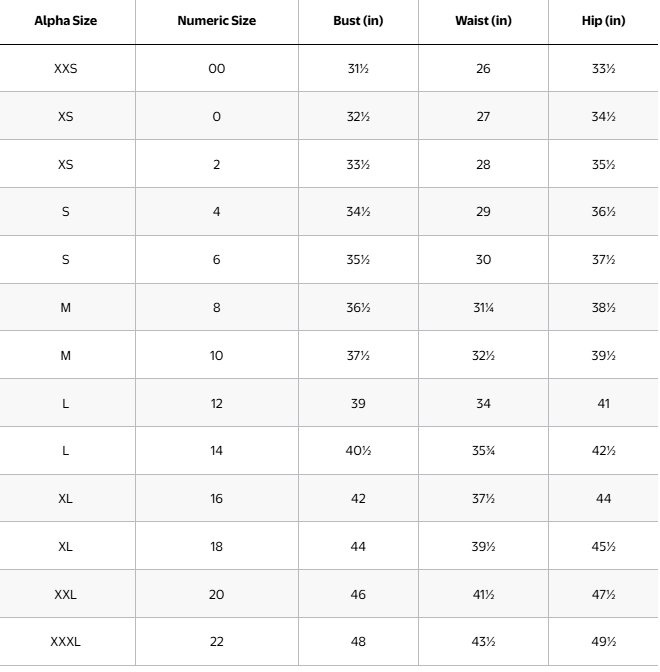Screen dimensions: 660x672
Task: Click the Waist (in) column header
Action: point(483,21)
